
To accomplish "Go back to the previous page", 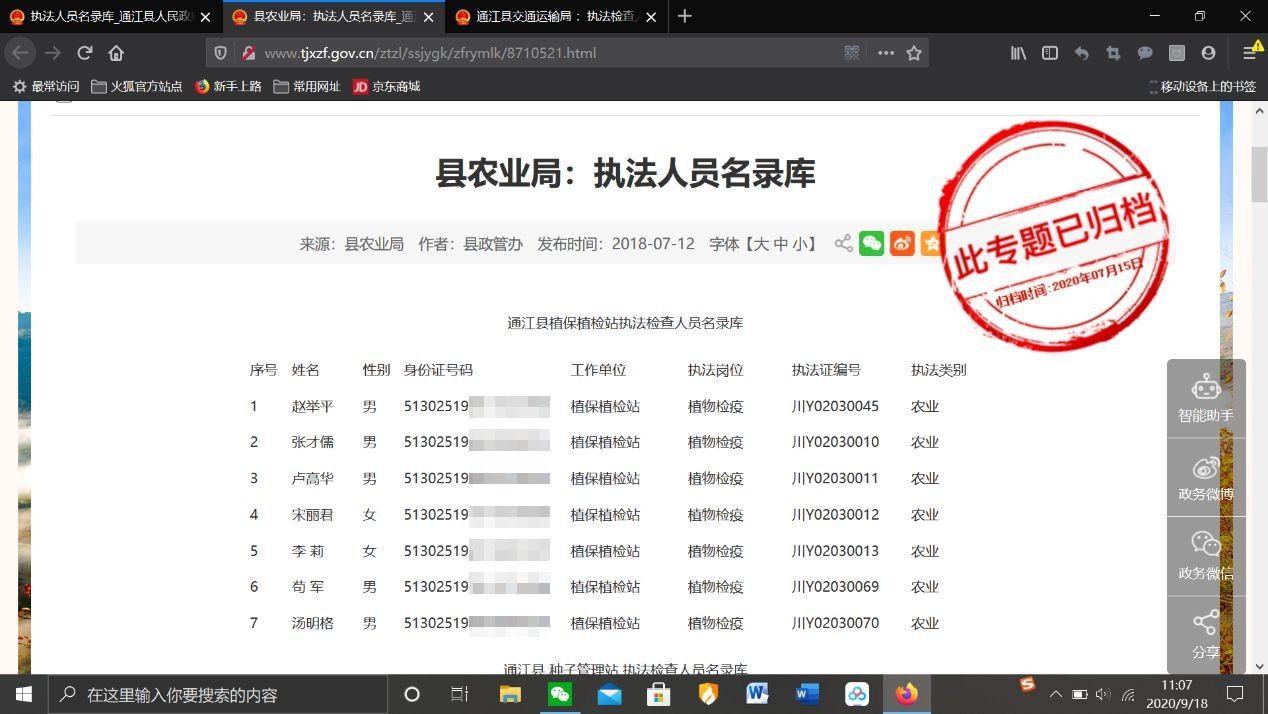I will pos(21,53).
